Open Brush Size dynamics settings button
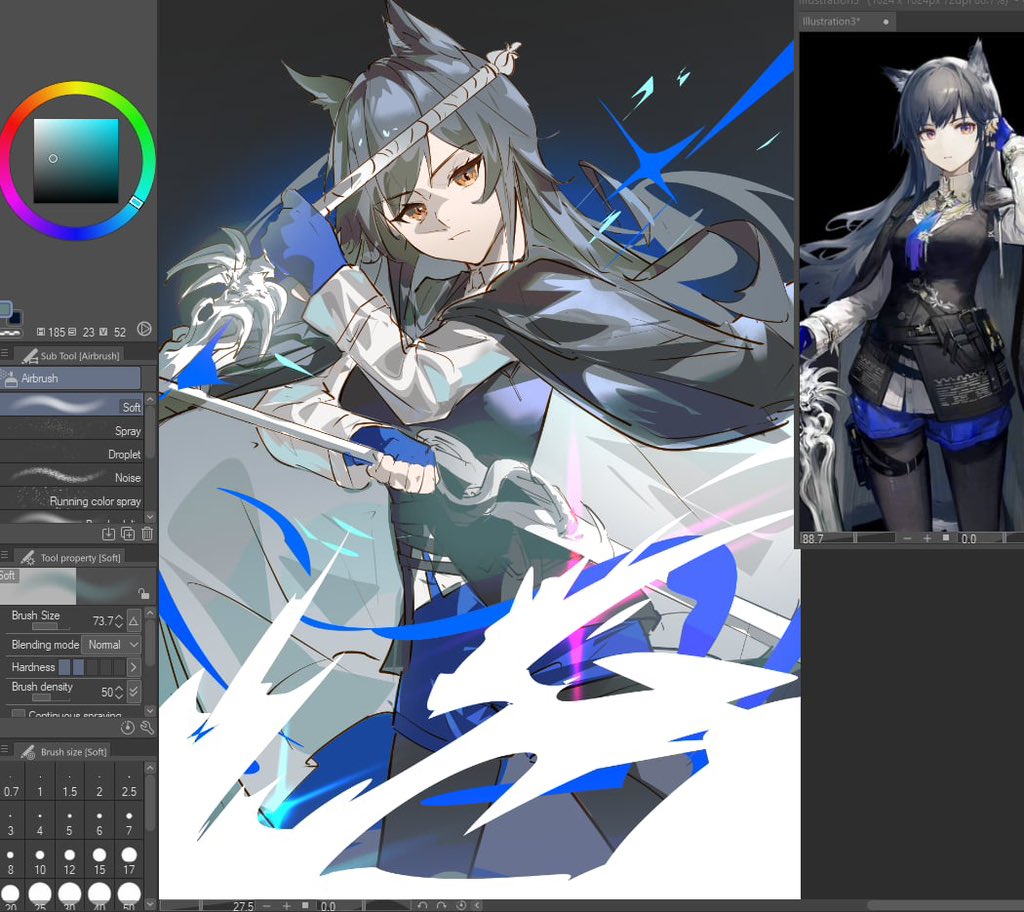Viewport: 1024px width, 912px height. 133,620
